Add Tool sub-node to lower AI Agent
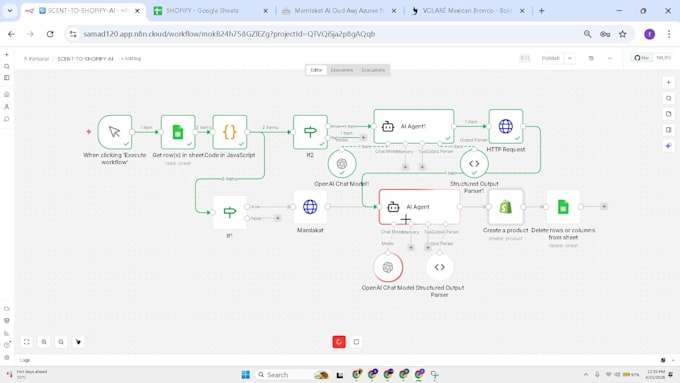The width and height of the screenshot is (680, 383). click(x=428, y=248)
